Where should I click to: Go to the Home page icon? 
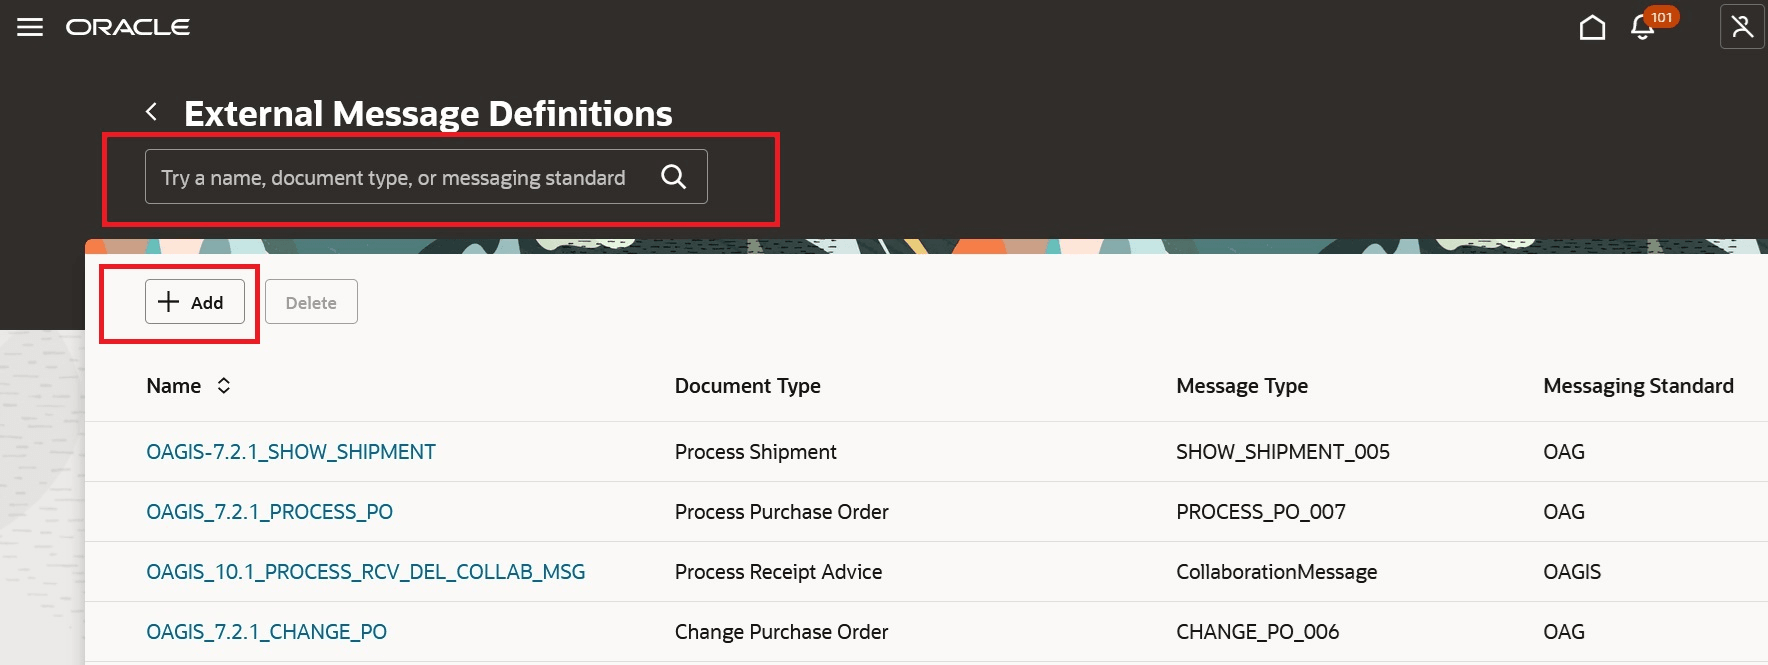1592,27
